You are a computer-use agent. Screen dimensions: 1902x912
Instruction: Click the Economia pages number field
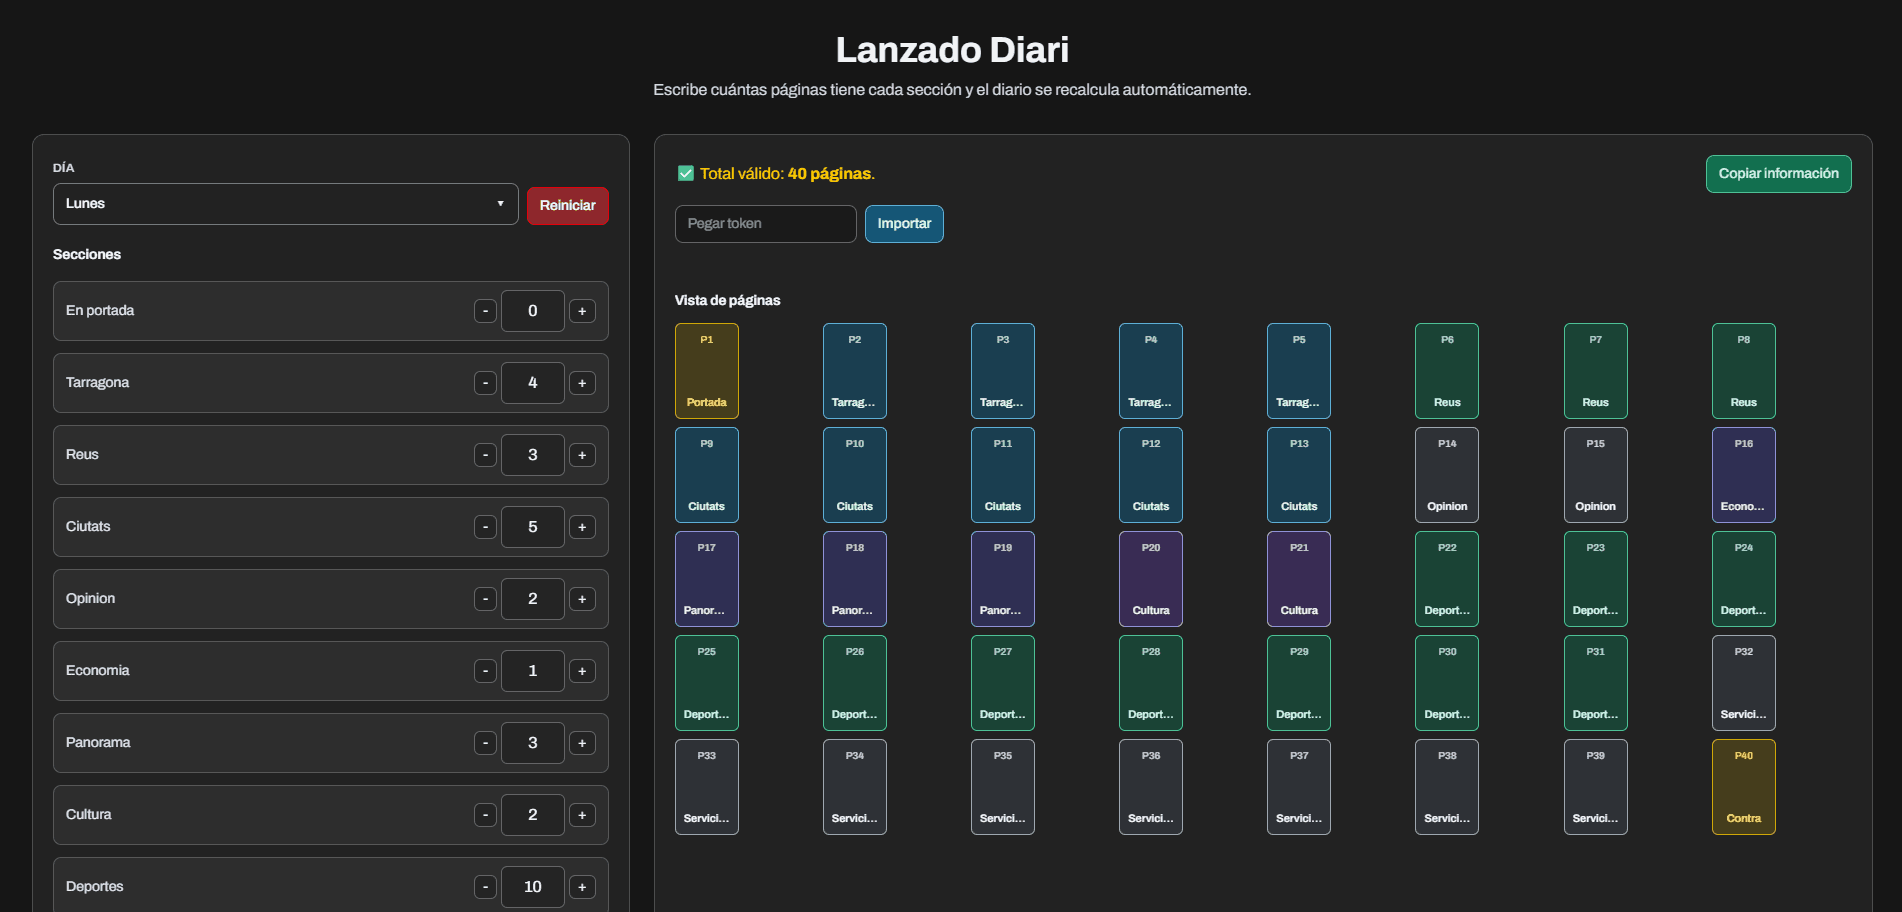(x=533, y=671)
